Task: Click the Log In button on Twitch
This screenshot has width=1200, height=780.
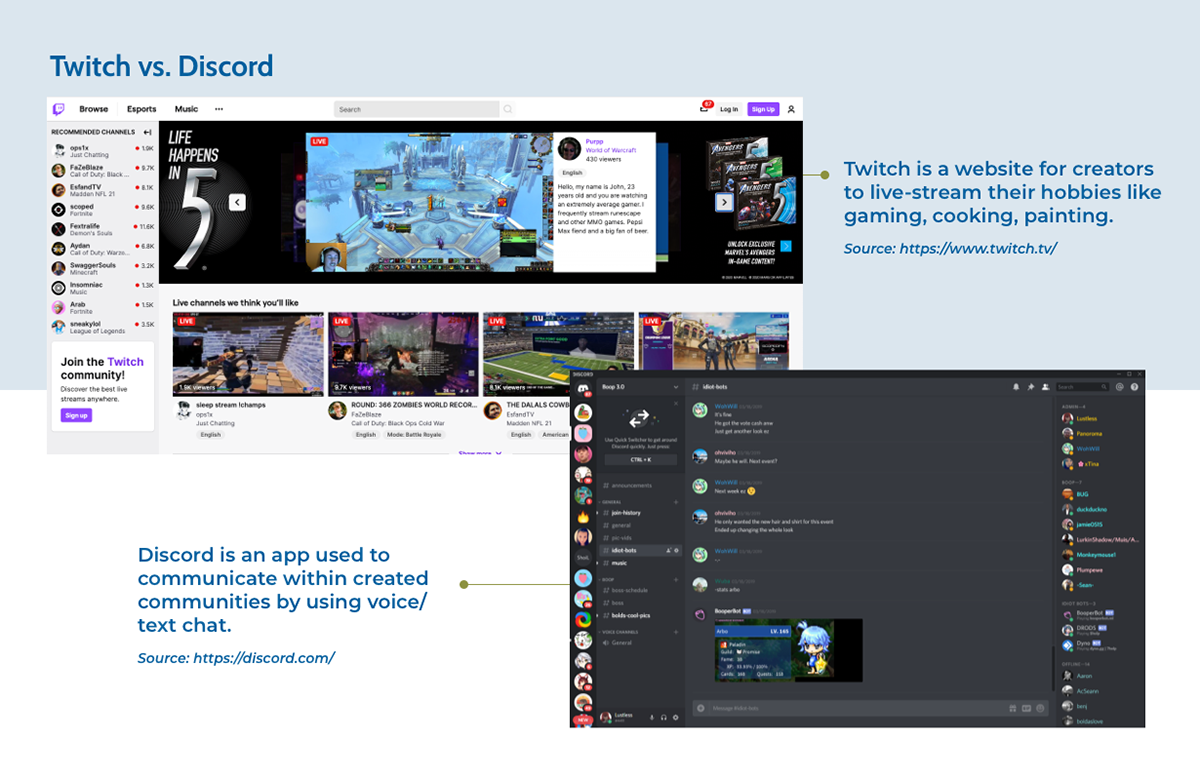Action: point(729,109)
